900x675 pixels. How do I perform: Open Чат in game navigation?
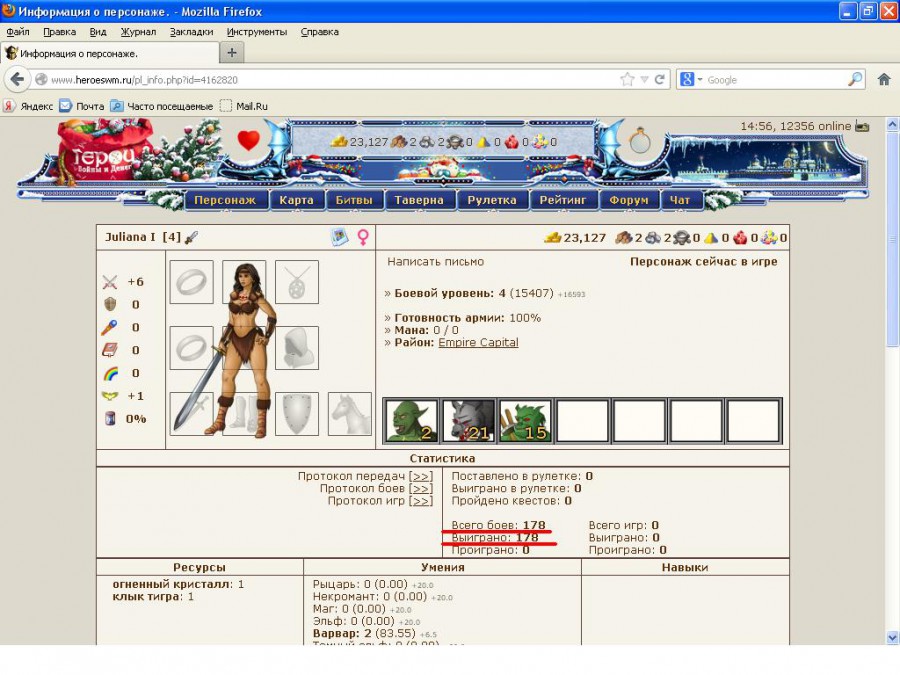[x=680, y=200]
